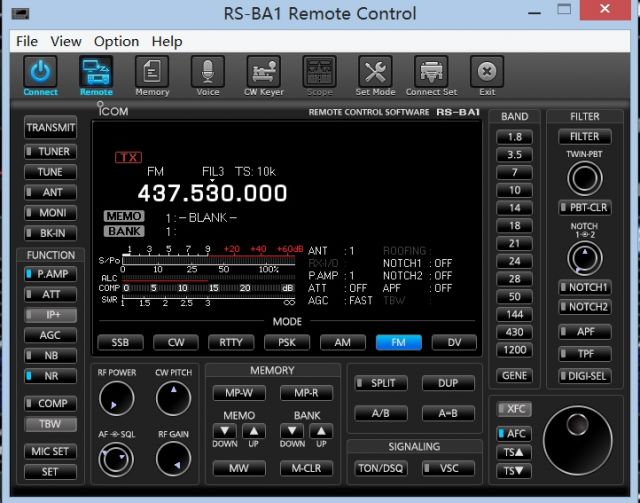
Task: Open the View menu
Action: (66, 41)
